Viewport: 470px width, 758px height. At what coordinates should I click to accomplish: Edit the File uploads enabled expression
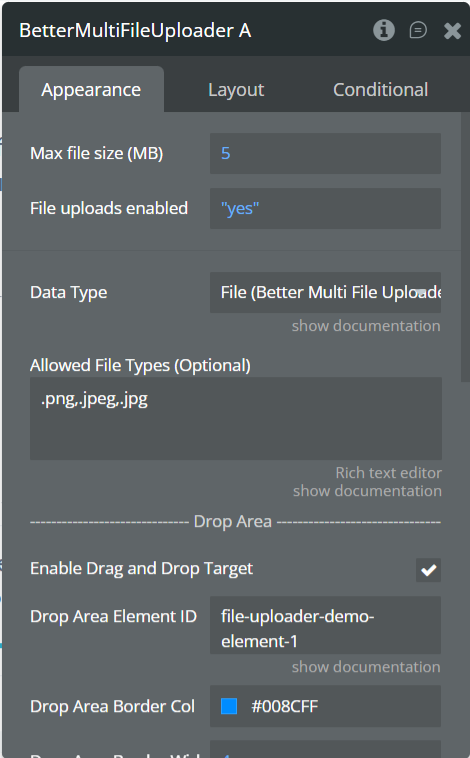pyautogui.click(x=325, y=209)
